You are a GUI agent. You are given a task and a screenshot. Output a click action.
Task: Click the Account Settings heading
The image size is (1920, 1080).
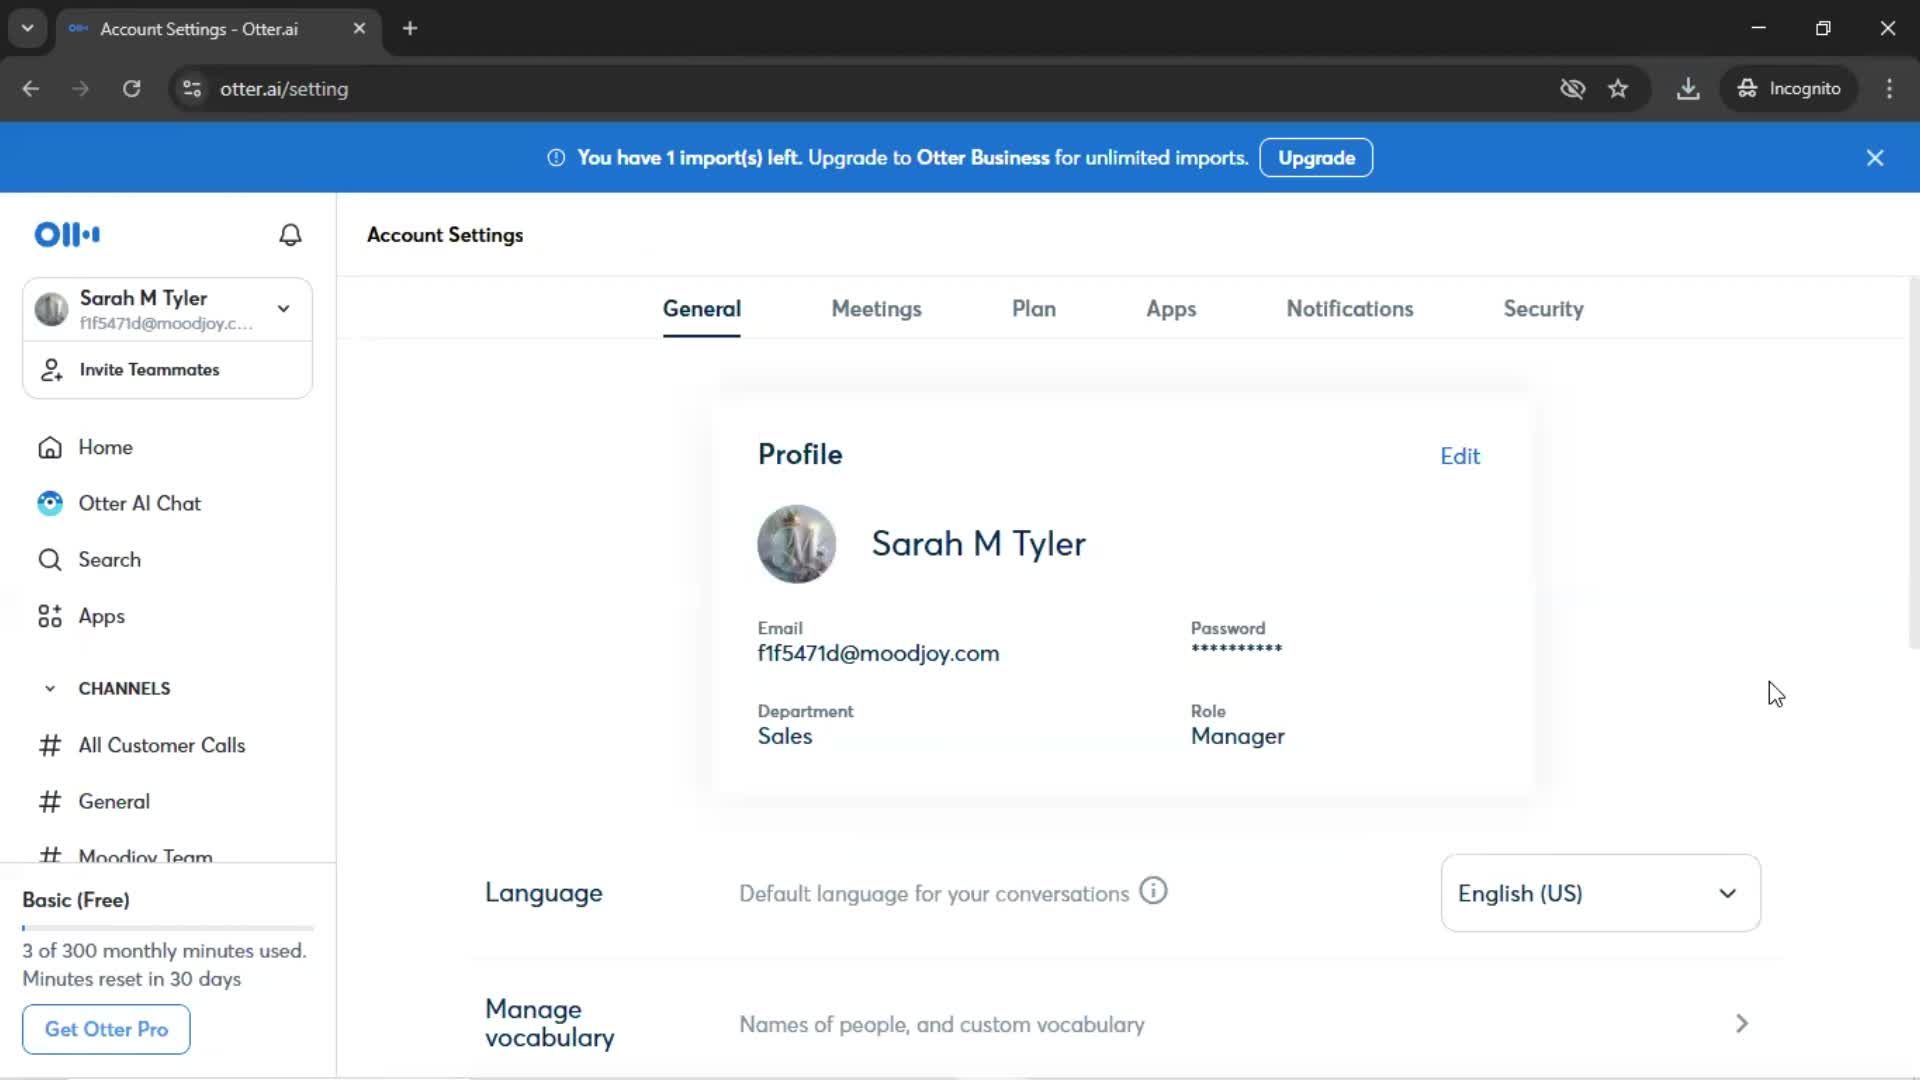[x=445, y=235]
